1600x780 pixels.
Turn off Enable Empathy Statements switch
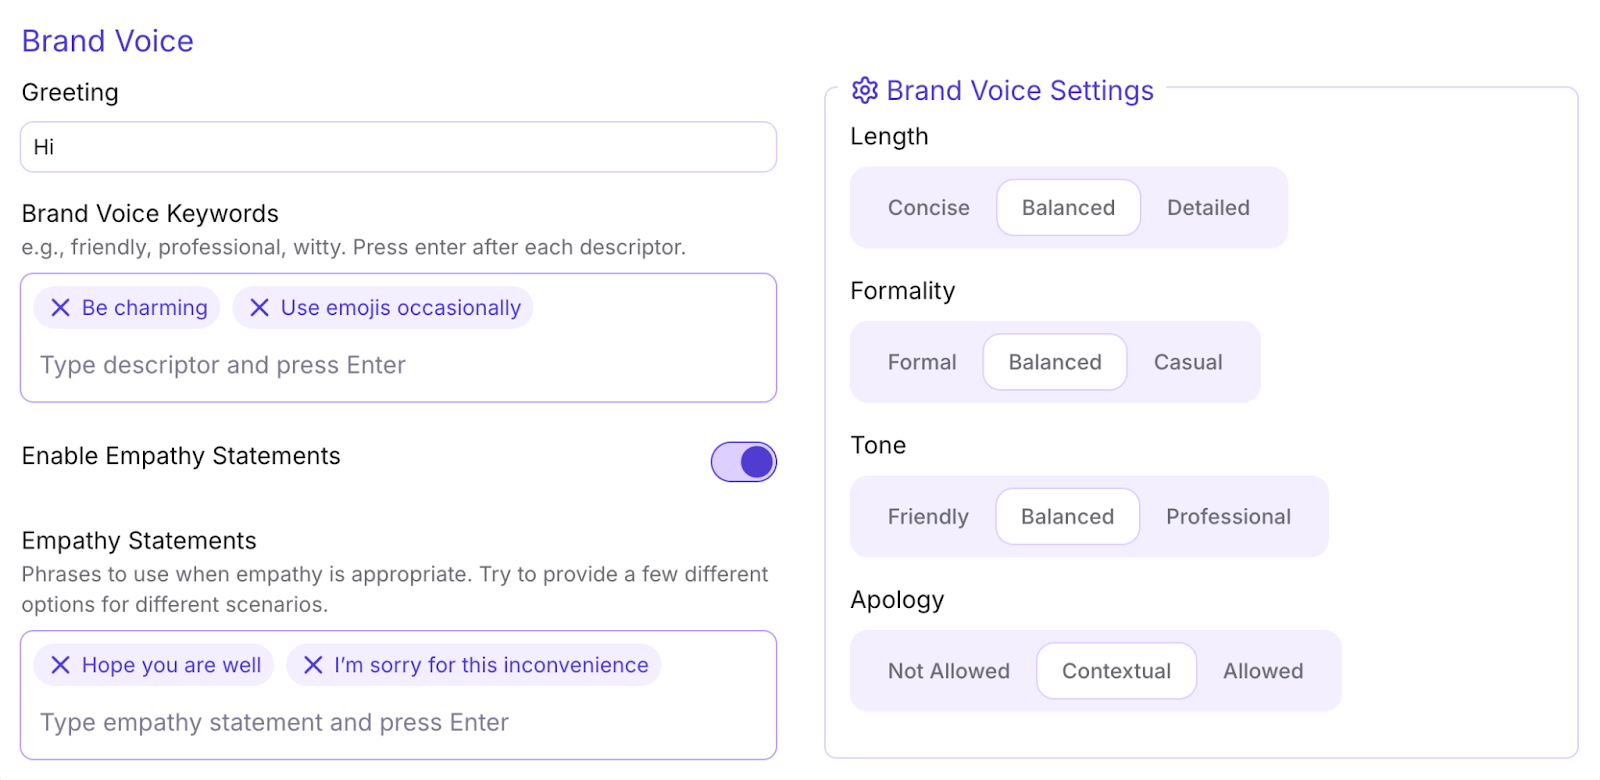pyautogui.click(x=743, y=462)
